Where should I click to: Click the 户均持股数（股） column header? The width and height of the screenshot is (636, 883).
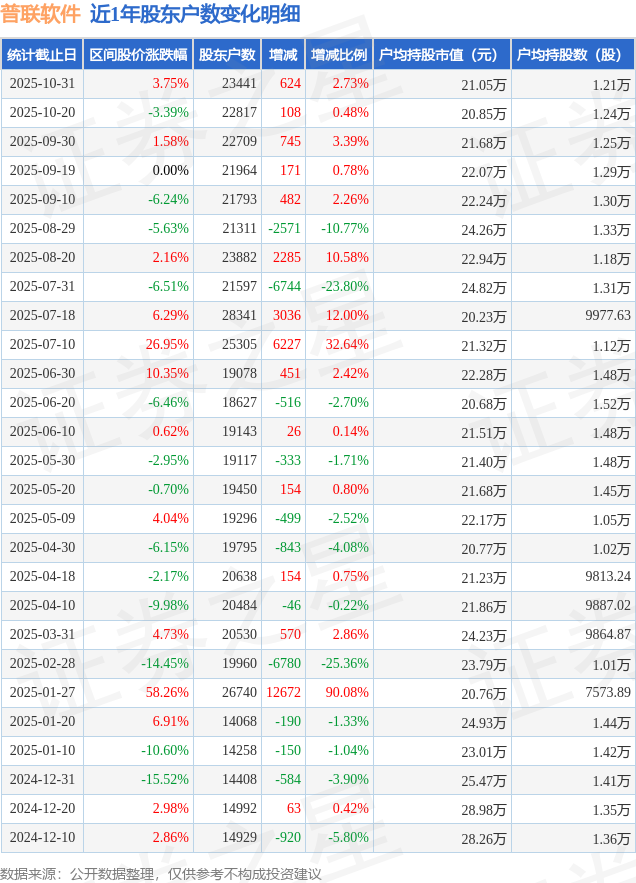click(x=572, y=55)
